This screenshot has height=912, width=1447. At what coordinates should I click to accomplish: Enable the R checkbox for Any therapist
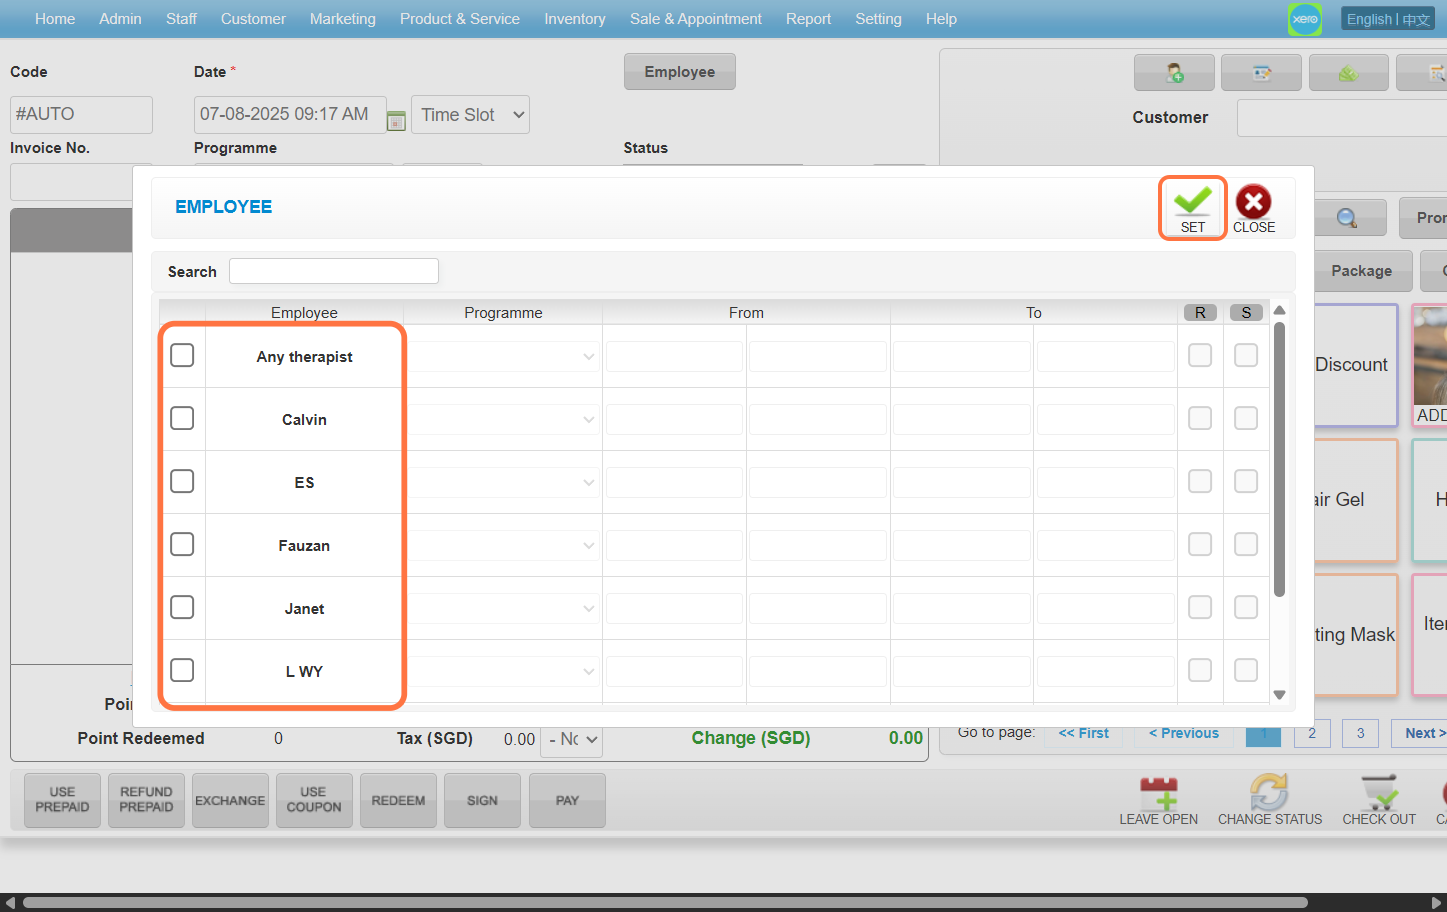[x=1200, y=356]
